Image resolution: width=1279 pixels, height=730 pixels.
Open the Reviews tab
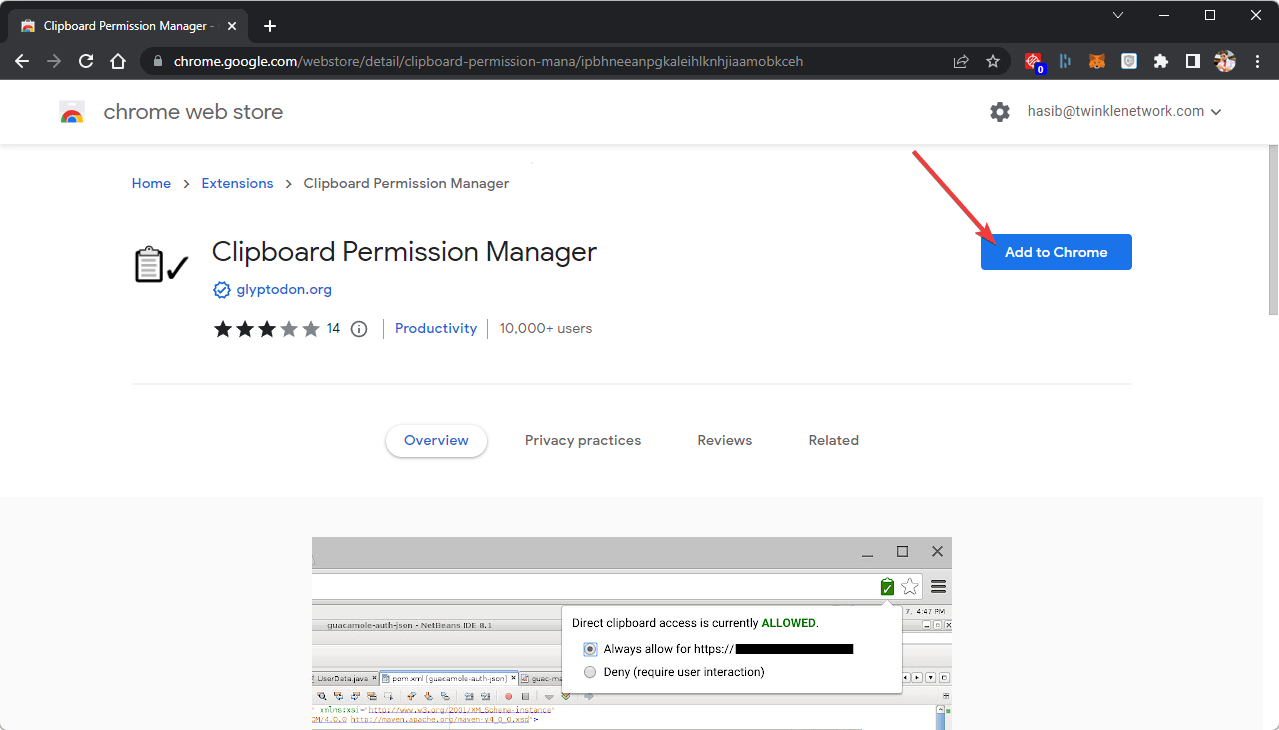pyautogui.click(x=725, y=440)
